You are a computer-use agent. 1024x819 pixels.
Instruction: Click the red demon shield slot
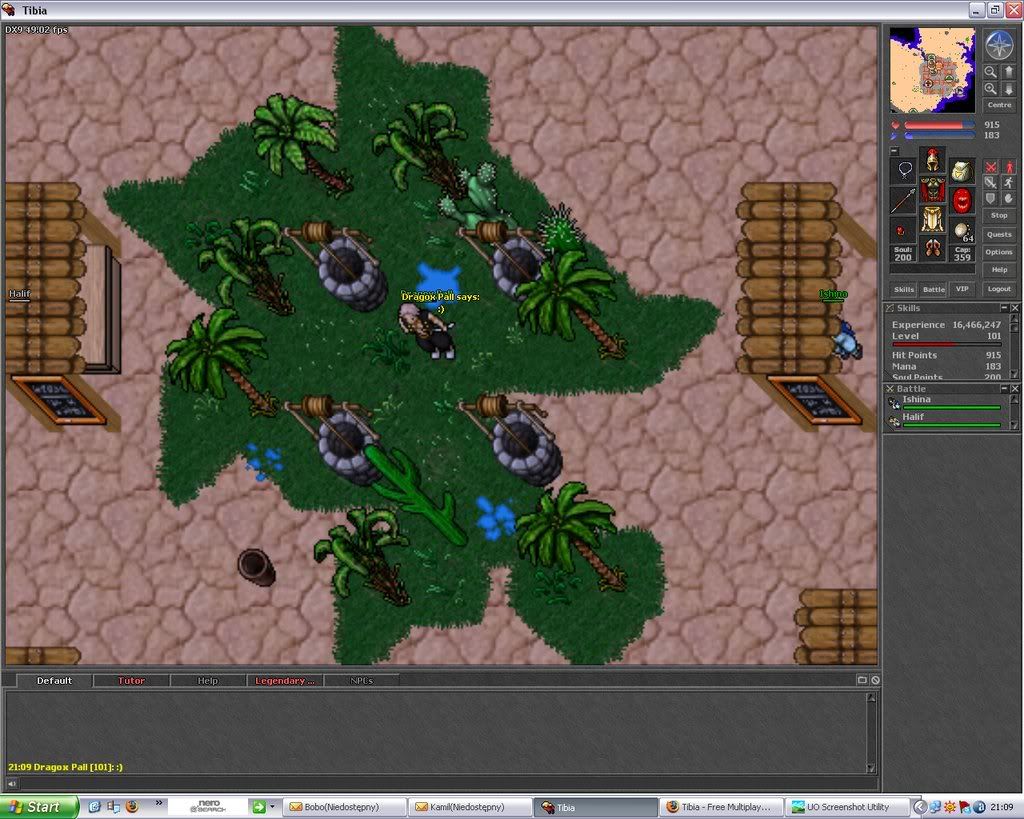961,201
